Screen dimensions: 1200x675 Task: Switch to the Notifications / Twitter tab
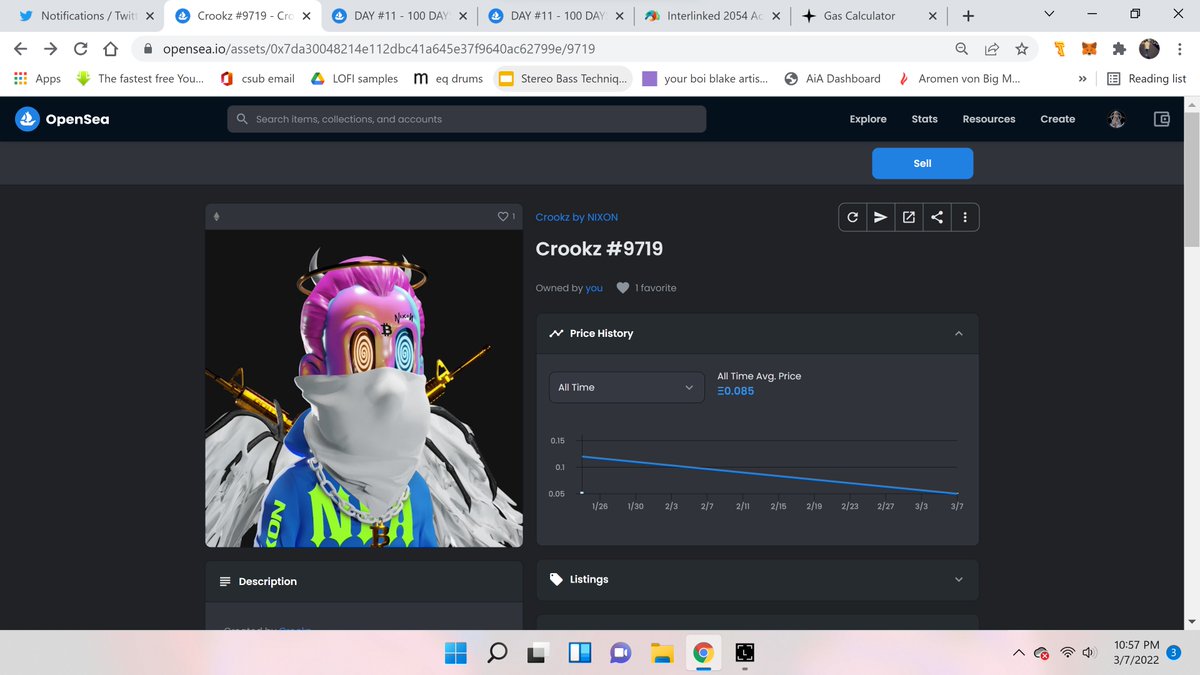(88, 16)
